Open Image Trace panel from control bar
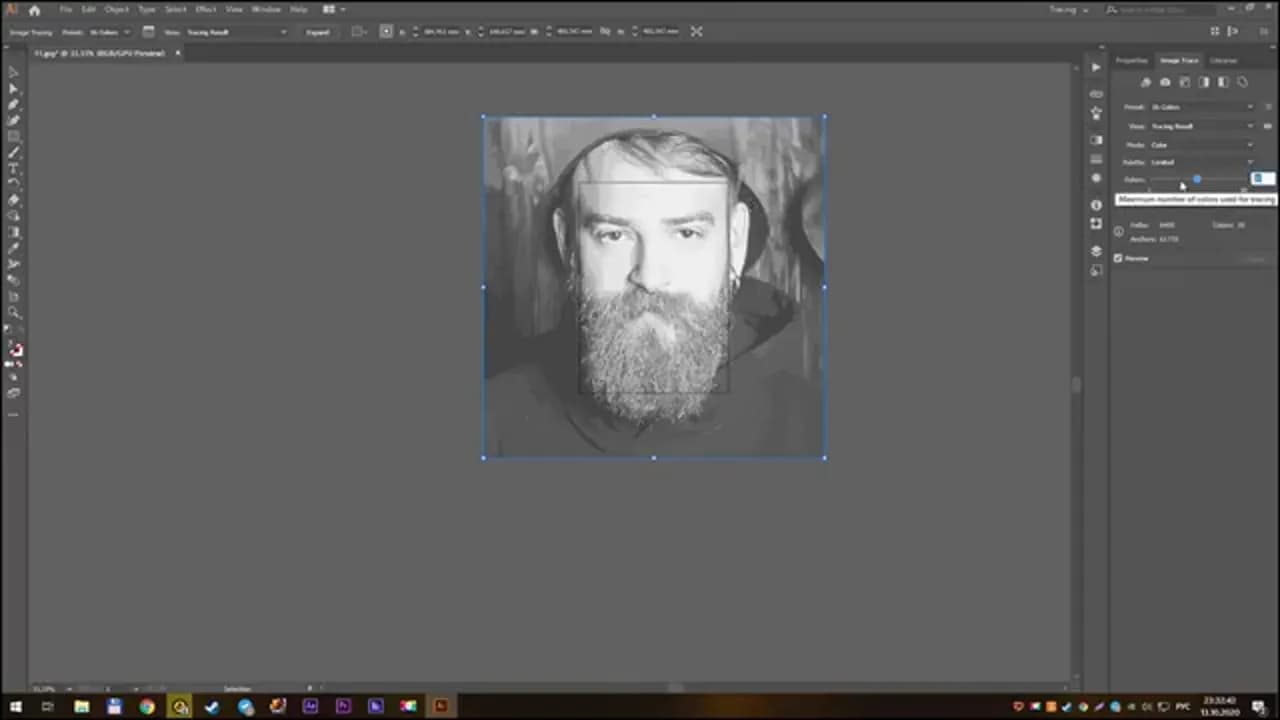Screen dimensions: 1280x720 [x=149, y=31]
